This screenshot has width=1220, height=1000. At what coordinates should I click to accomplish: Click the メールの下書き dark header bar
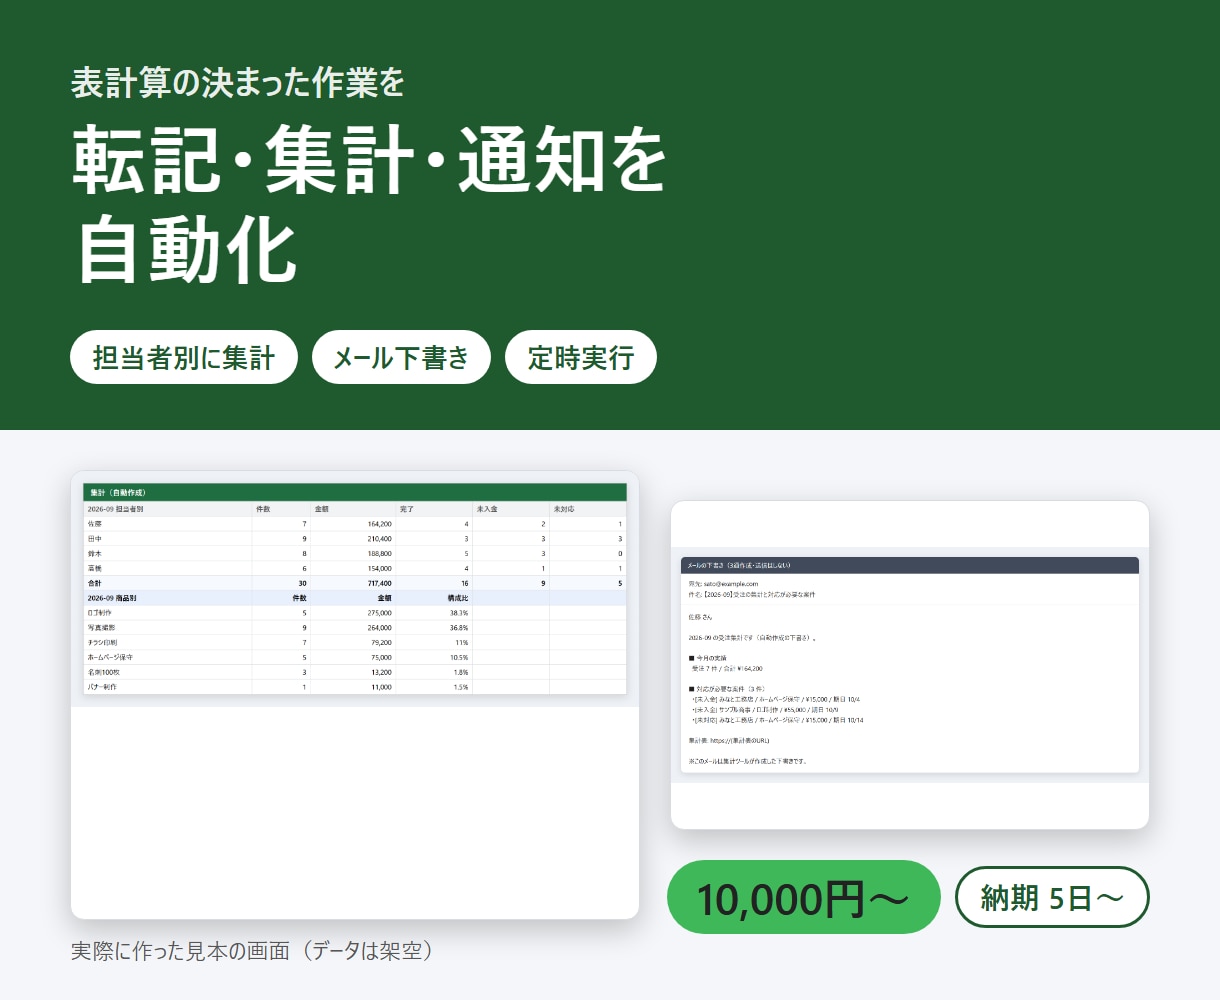910,565
